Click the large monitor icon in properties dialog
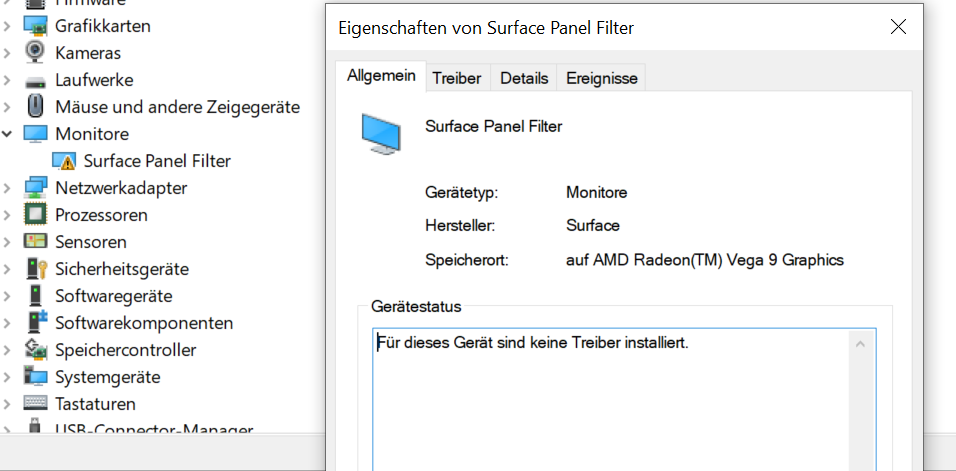Viewport: 956px width, 471px height. 381,133
